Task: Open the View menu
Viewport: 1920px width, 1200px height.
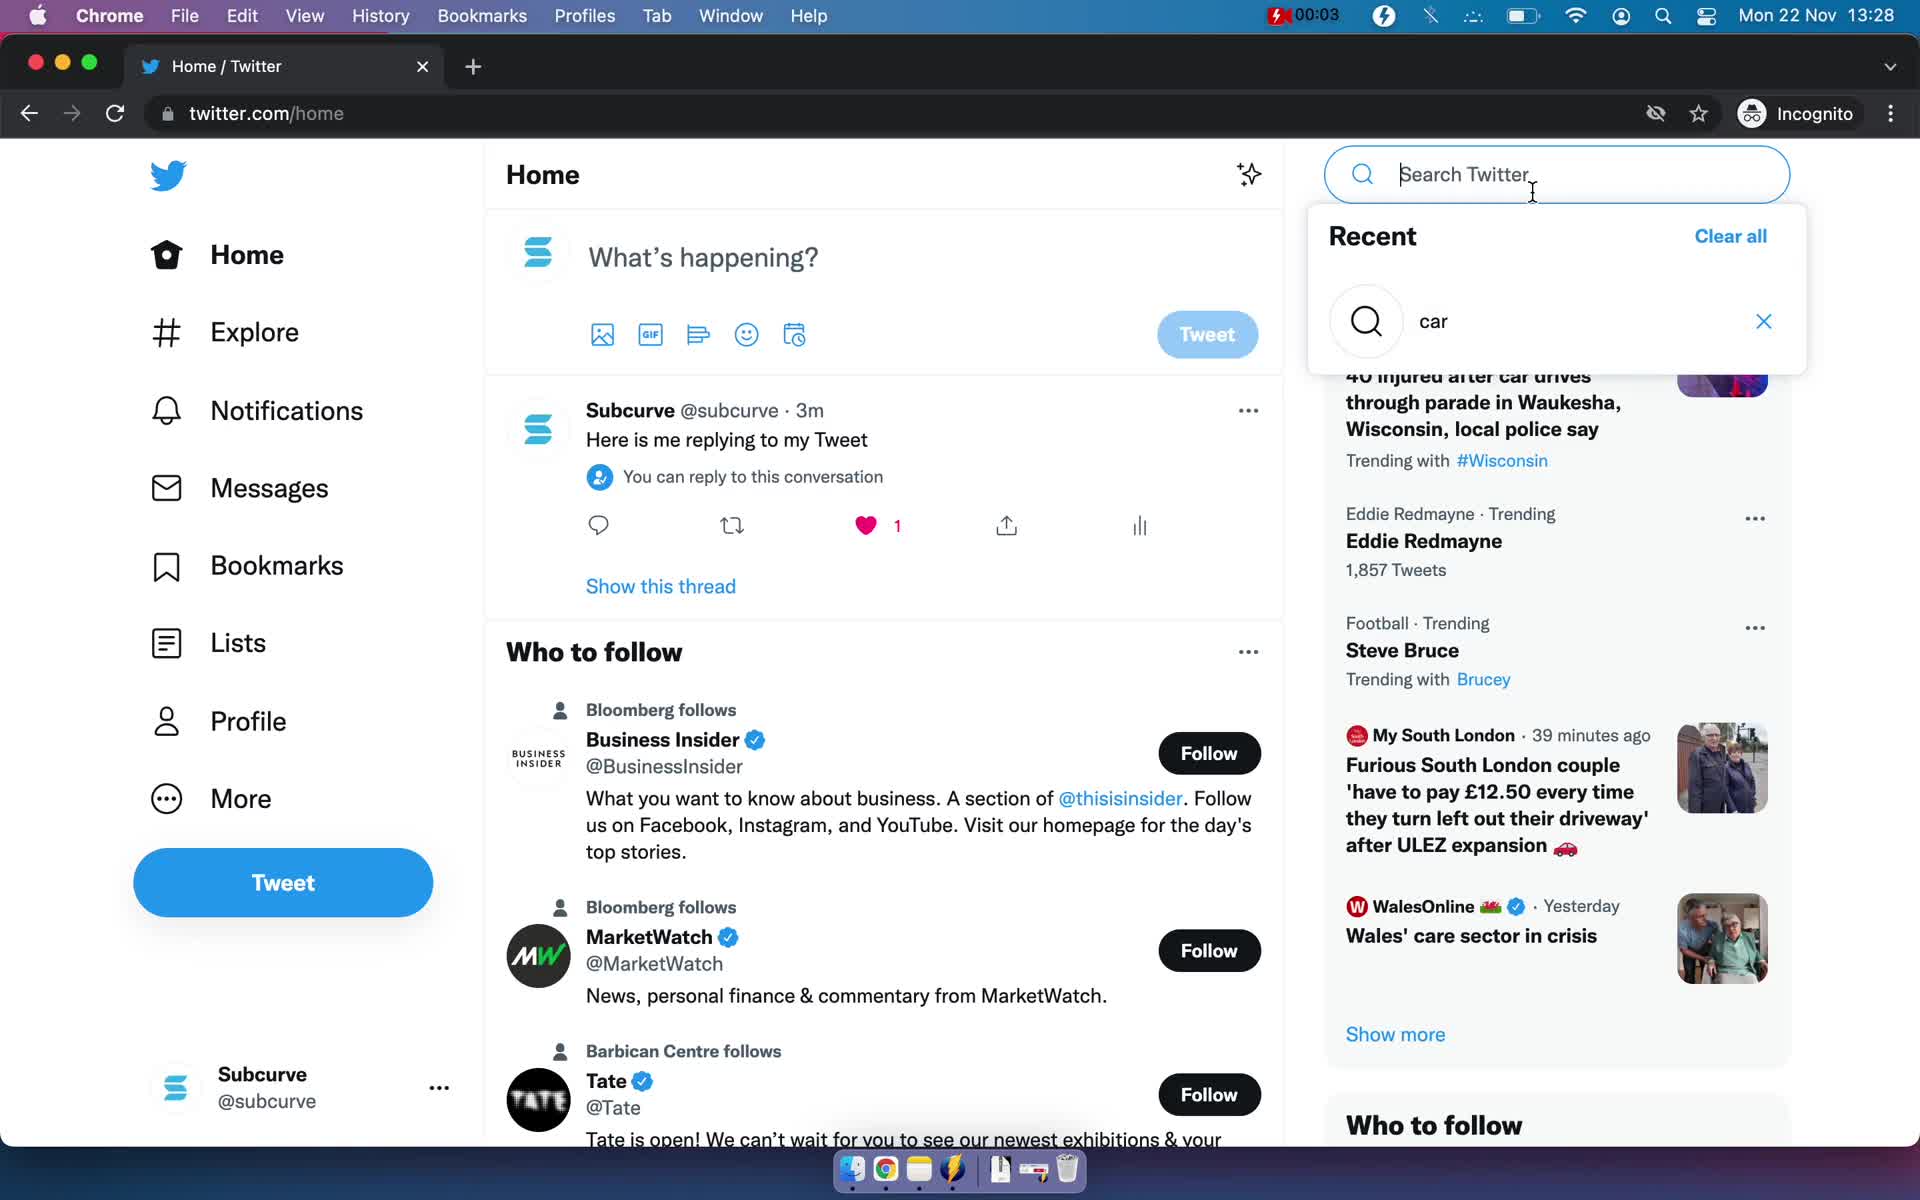Action: tap(304, 16)
